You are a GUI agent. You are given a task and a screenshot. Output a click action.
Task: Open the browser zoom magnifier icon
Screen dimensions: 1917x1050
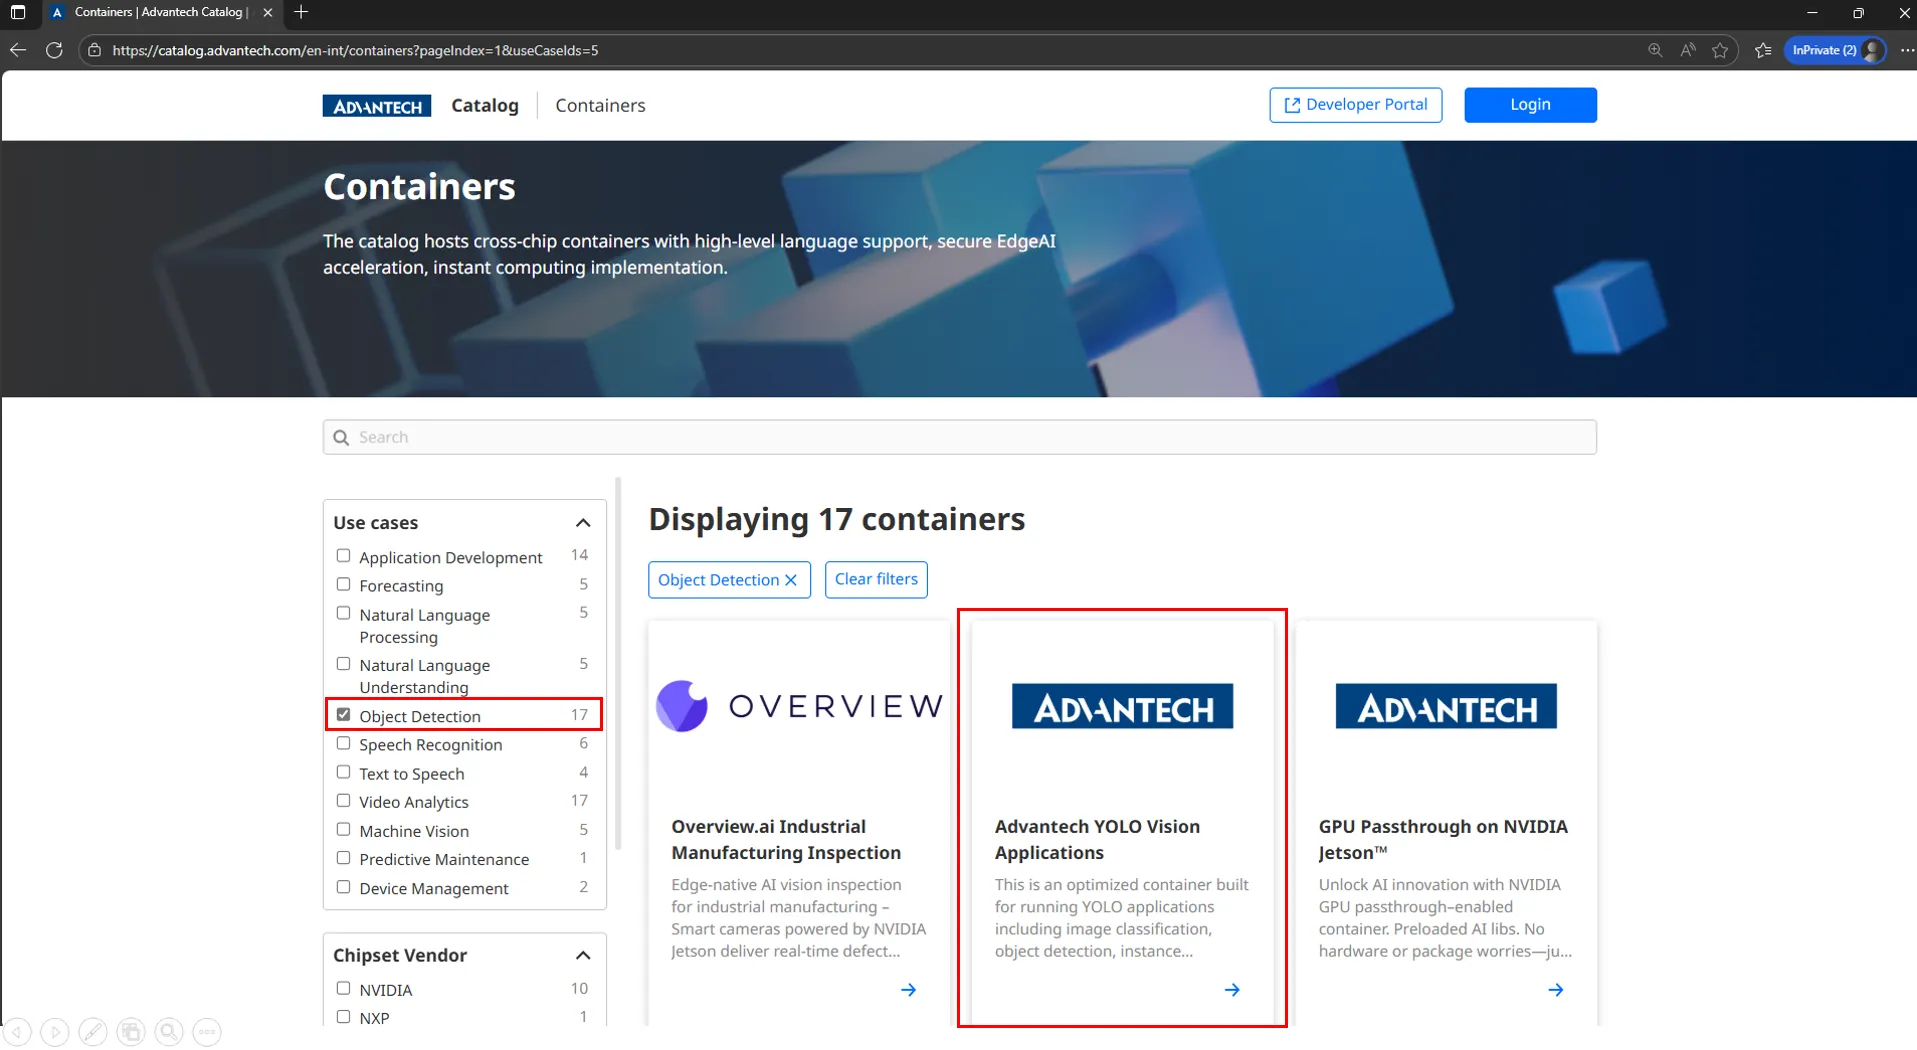coord(1655,50)
